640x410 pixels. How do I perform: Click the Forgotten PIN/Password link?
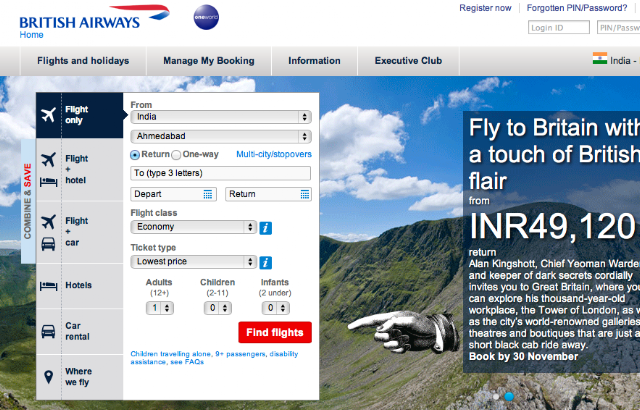pyautogui.click(x=577, y=8)
